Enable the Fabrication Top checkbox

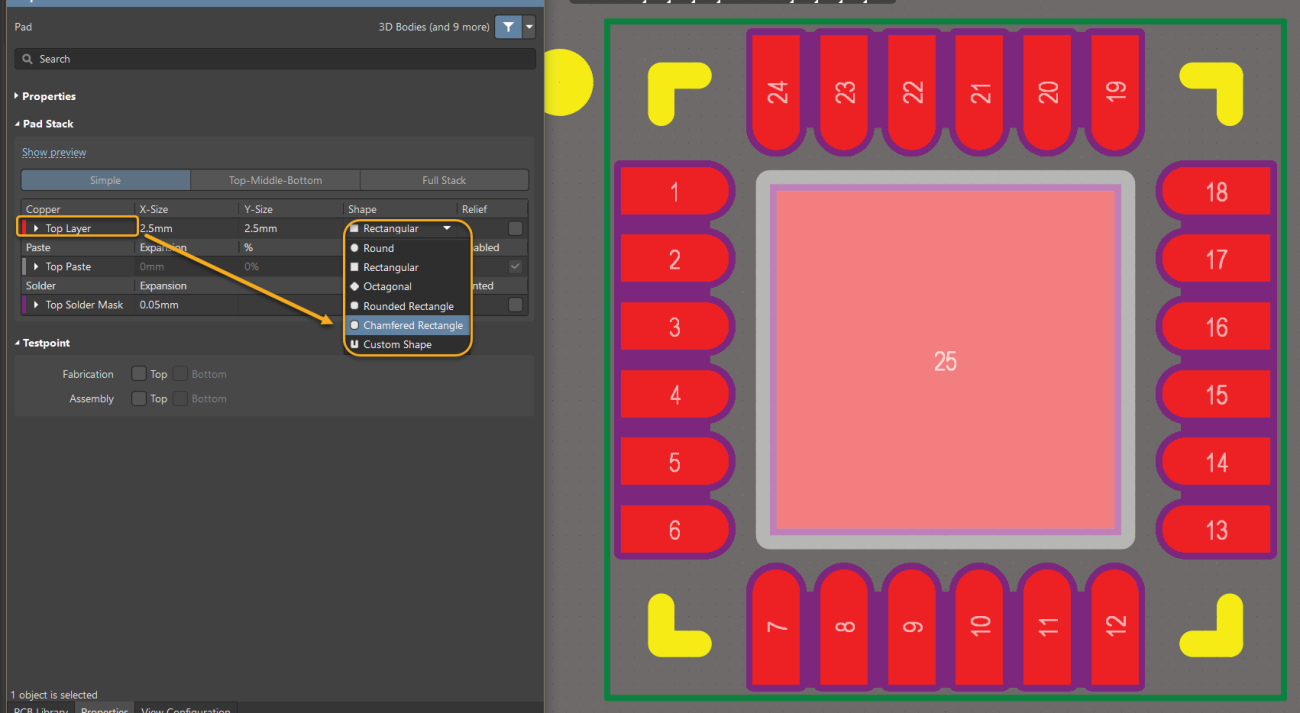click(139, 373)
